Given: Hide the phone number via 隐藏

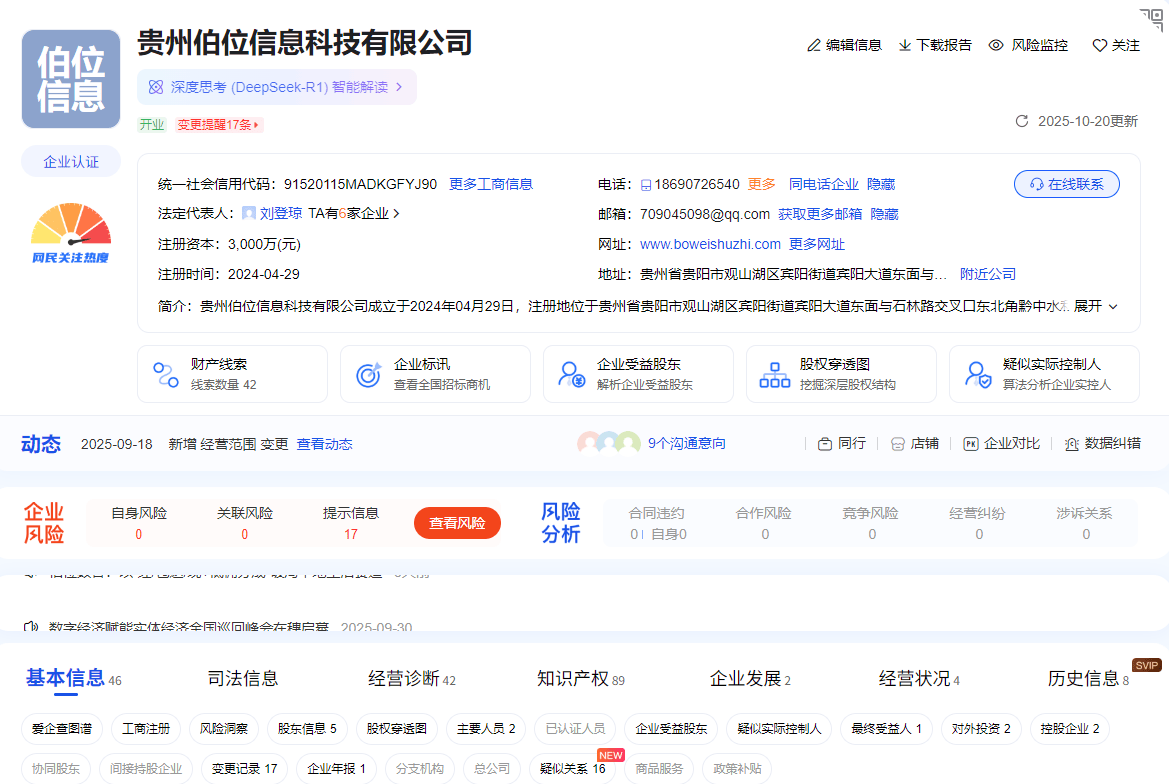Looking at the screenshot, I should [881, 184].
